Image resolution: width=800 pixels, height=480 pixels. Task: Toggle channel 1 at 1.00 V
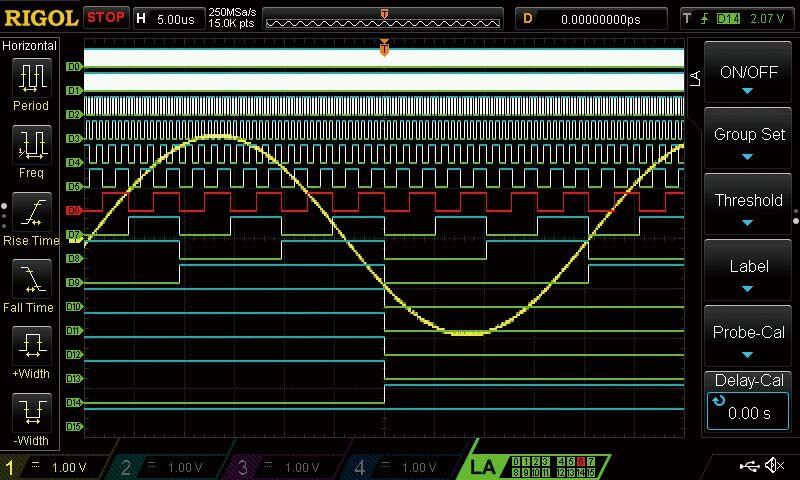click(57, 467)
